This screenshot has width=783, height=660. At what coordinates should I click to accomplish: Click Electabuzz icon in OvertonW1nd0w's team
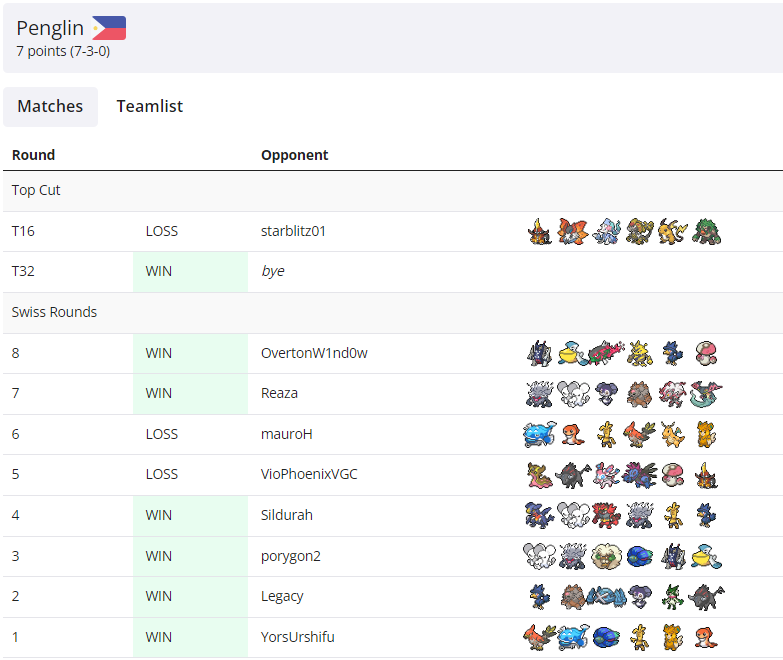tap(640, 353)
